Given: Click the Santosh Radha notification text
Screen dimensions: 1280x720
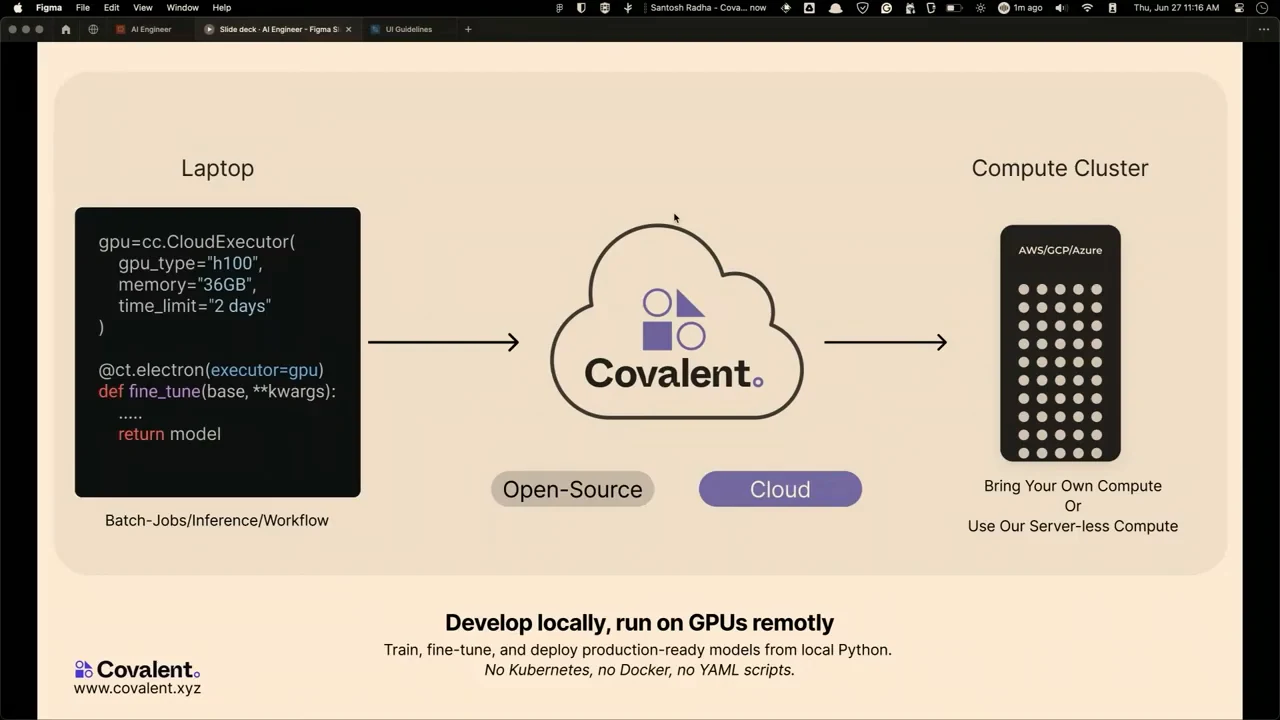Looking at the screenshot, I should click(708, 7).
